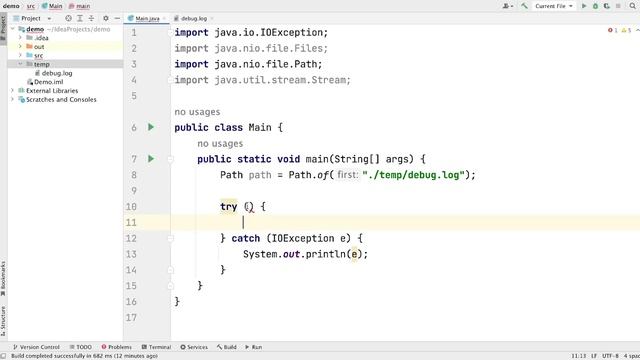Open the Project sidebar stripe button
640x360 pixels.
coord(3,28)
